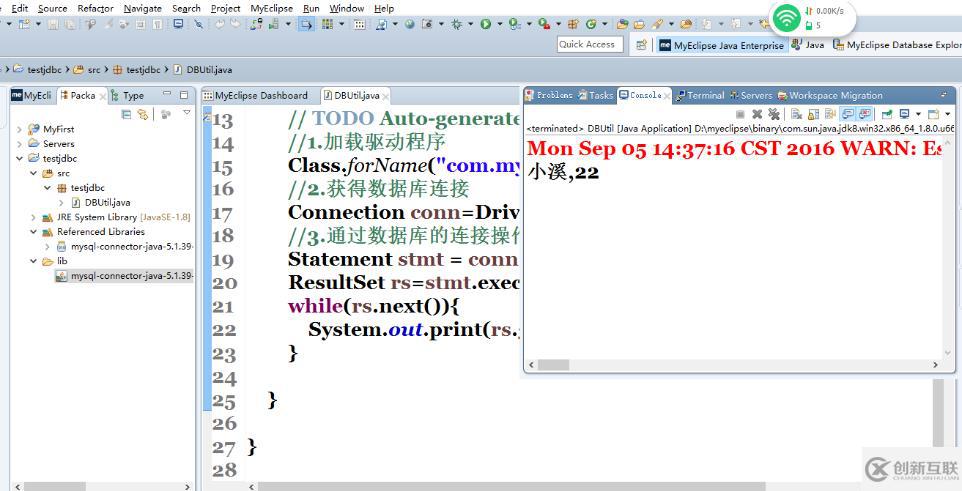This screenshot has height=491, width=962.
Task: Collapse the lib folder node
Action: pos(33,261)
